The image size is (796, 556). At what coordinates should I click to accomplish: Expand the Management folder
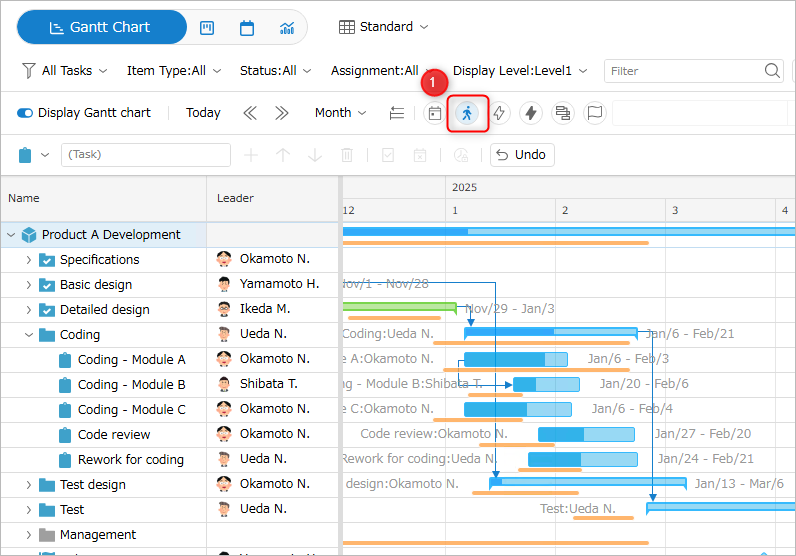[x=29, y=535]
